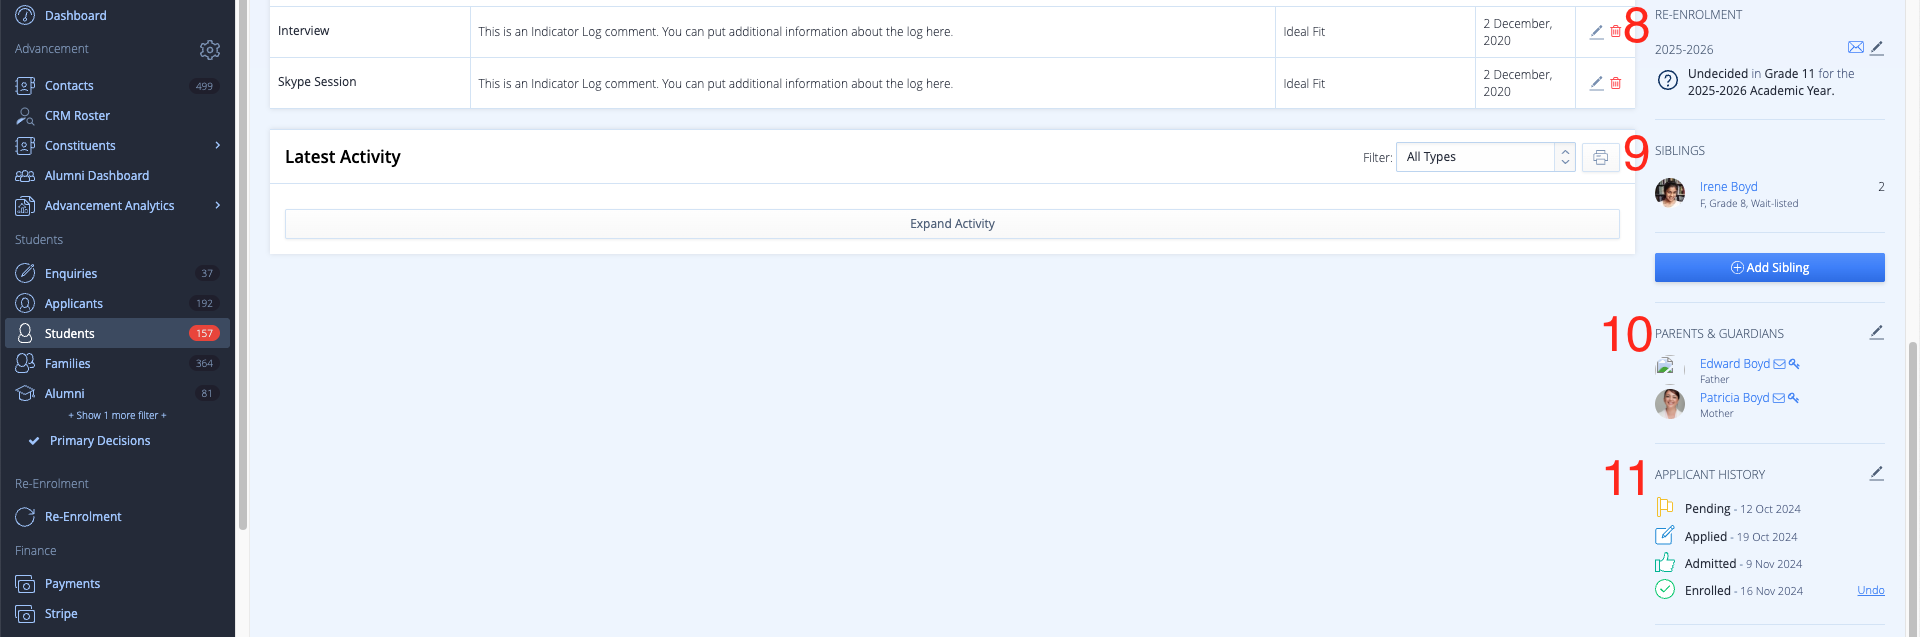
Task: Undo the Enrolled status
Action: tap(1870, 591)
